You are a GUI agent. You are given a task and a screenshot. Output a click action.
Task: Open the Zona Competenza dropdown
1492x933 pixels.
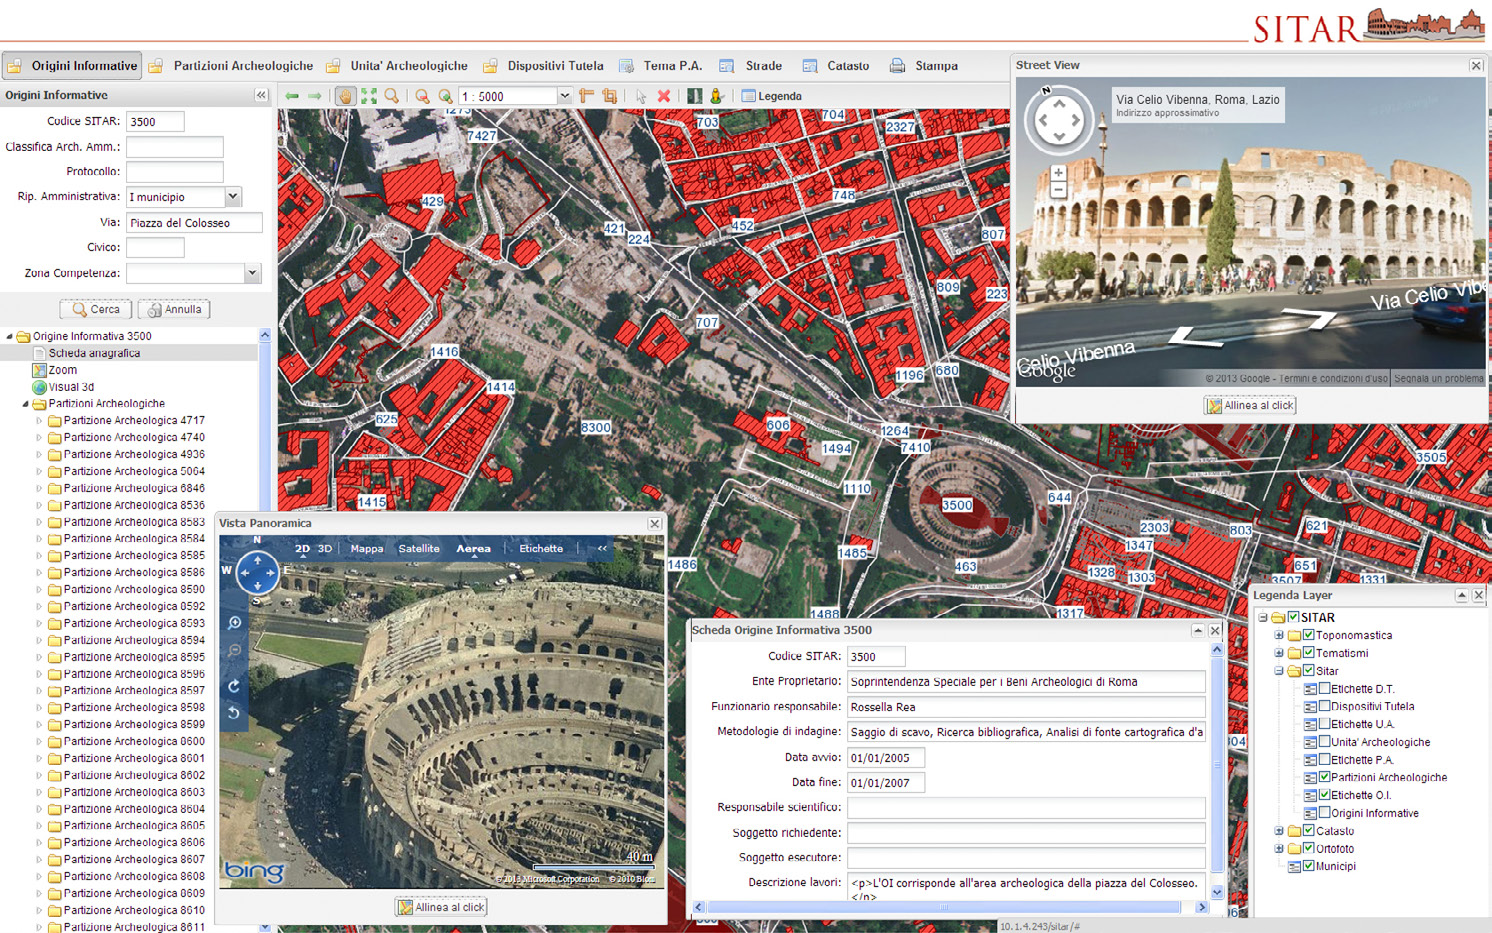pyautogui.click(x=252, y=273)
